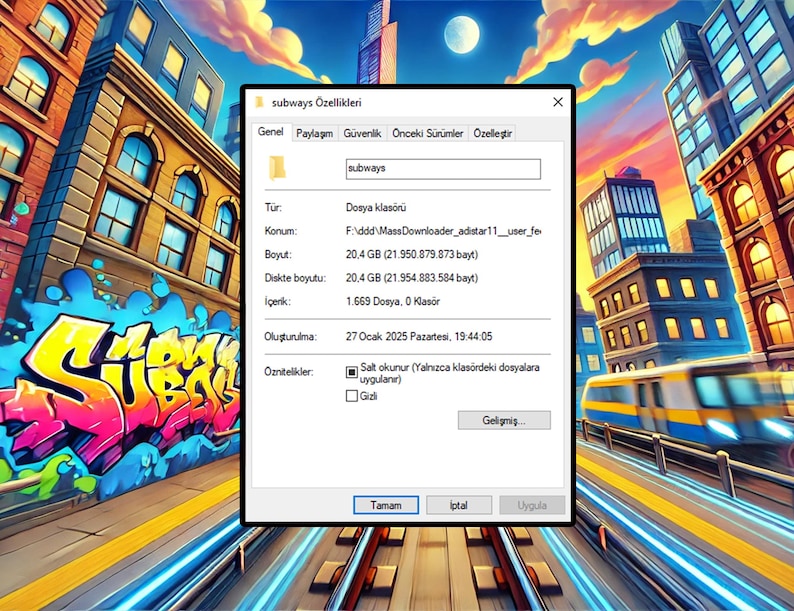Cancel with the İptal button
Screen dimensions: 794x611
(x=459, y=505)
